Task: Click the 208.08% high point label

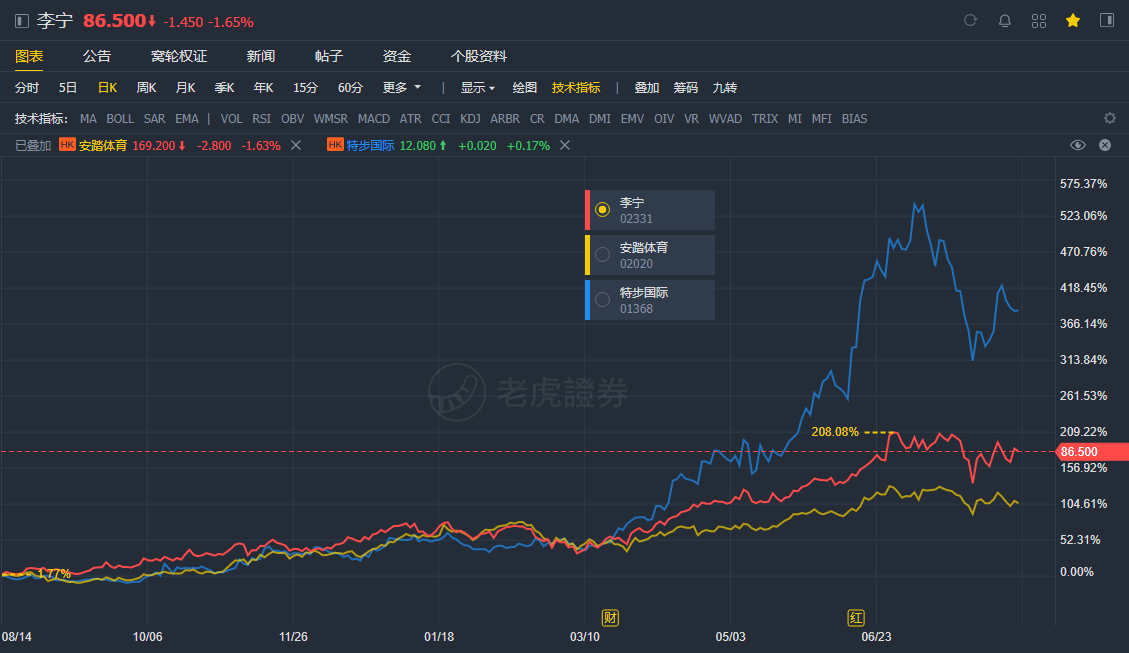Action: point(835,432)
